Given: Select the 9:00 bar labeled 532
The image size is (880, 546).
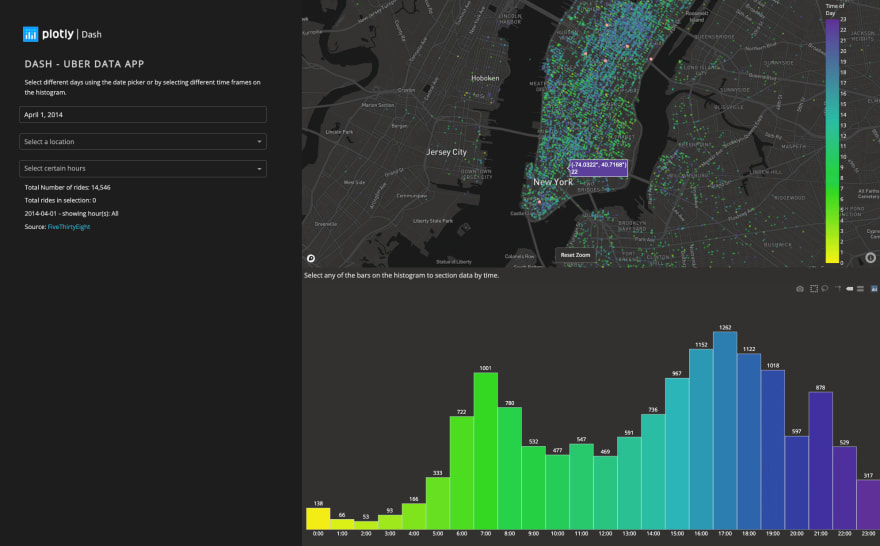Looking at the screenshot, I should tap(533, 488).
